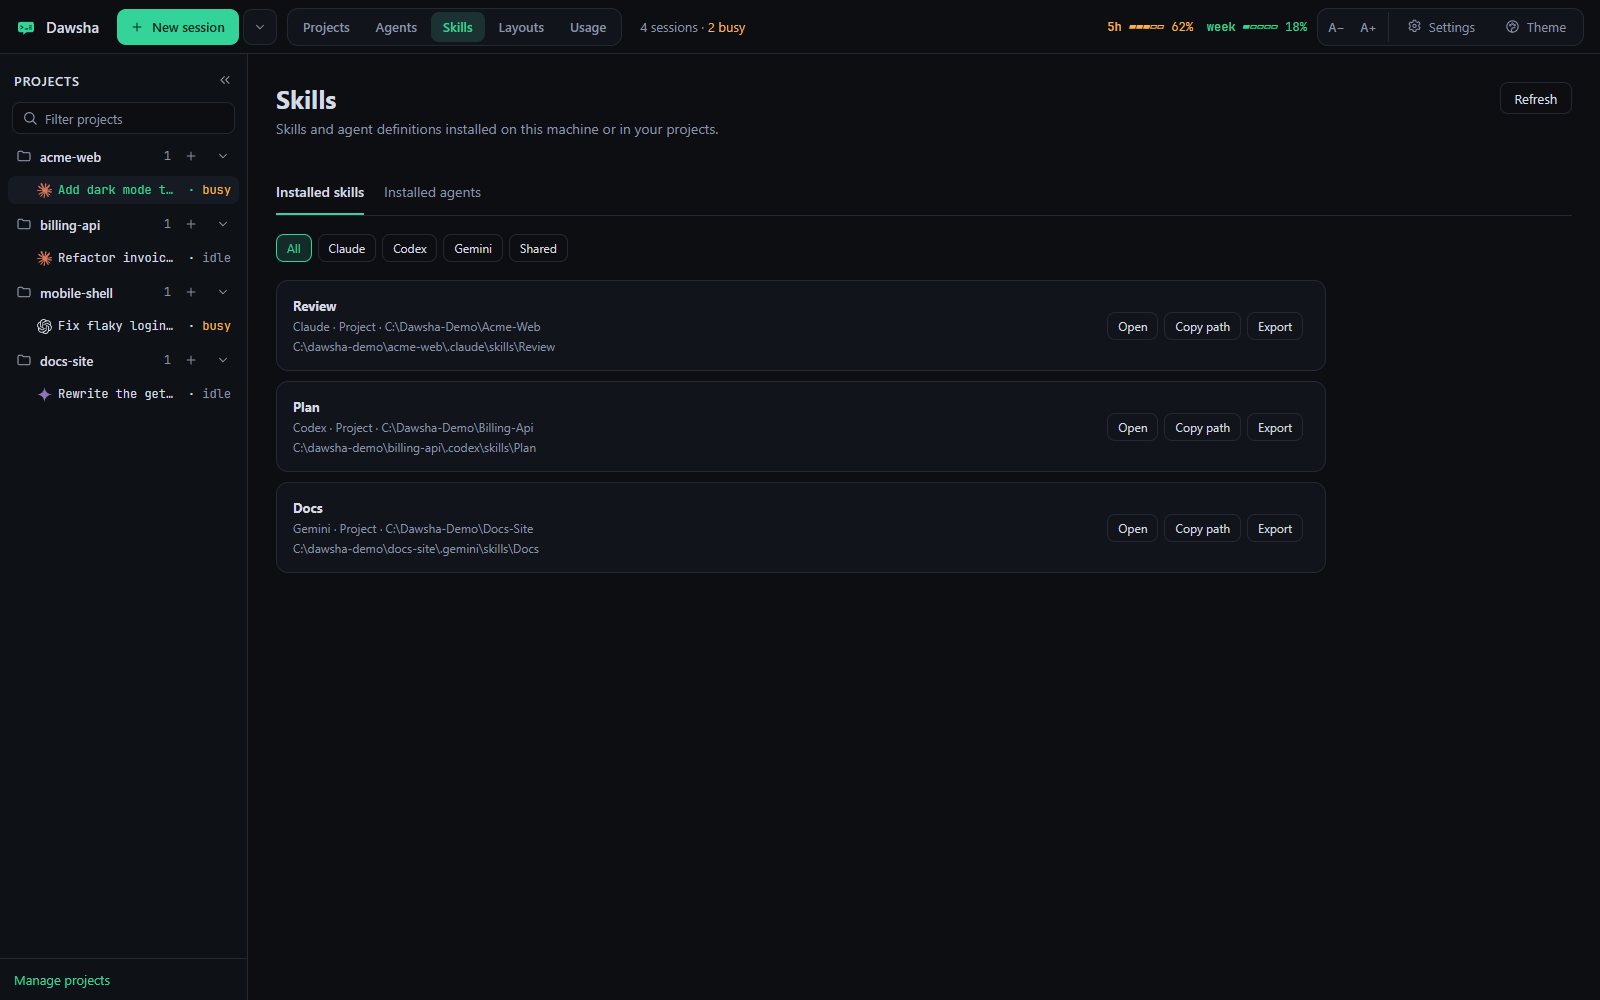The width and height of the screenshot is (1600, 1000).
Task: Copy path of the Plan skill
Action: 1202,427
